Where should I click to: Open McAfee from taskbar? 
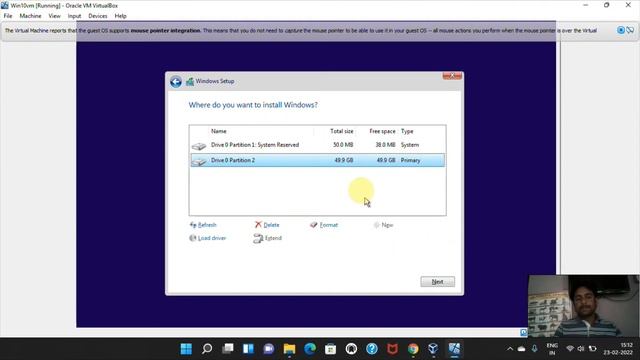392,349
